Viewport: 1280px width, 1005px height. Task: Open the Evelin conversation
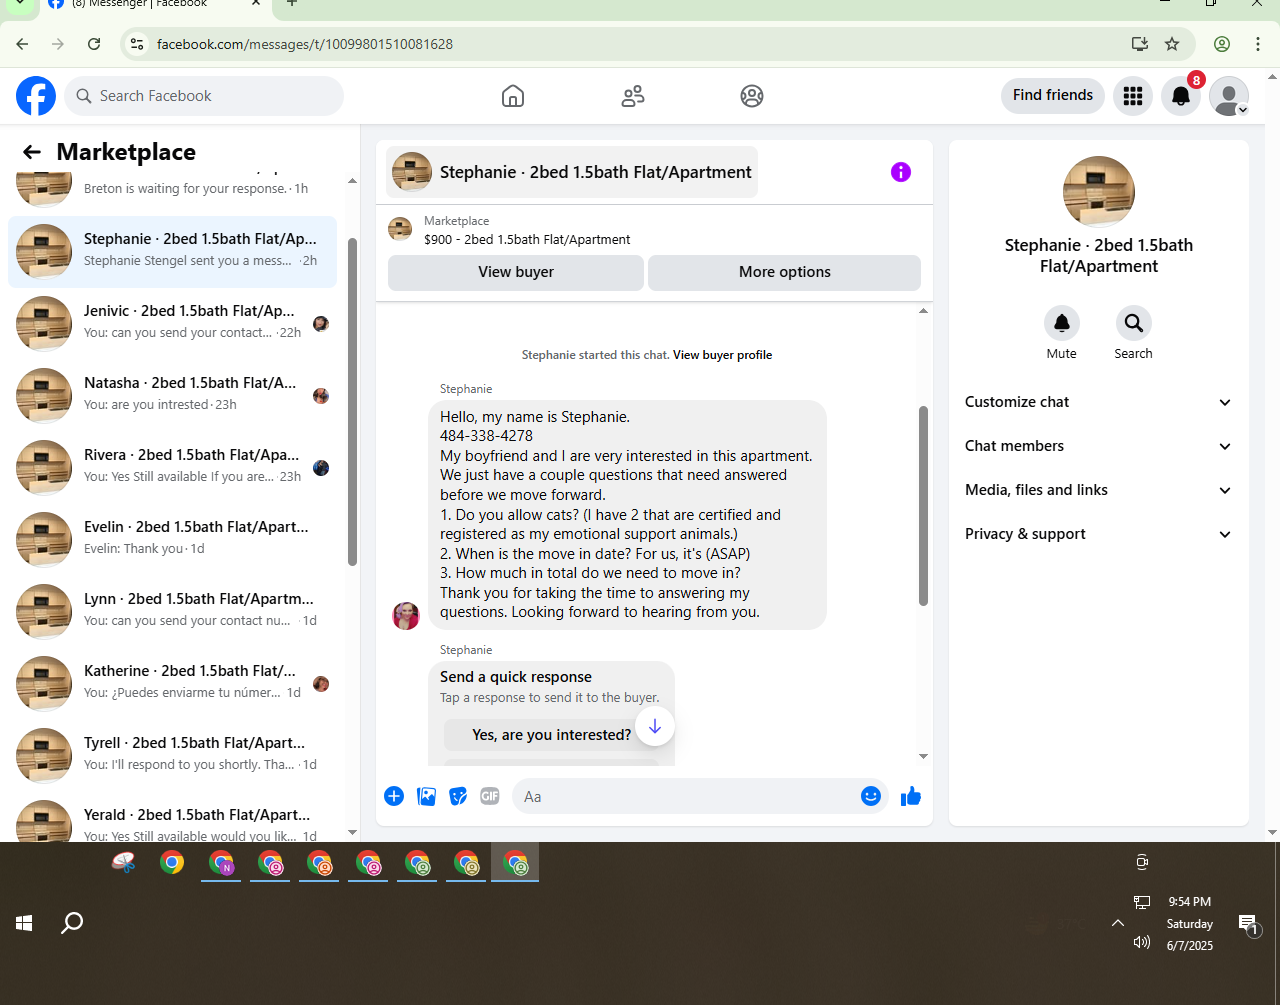[172, 540]
